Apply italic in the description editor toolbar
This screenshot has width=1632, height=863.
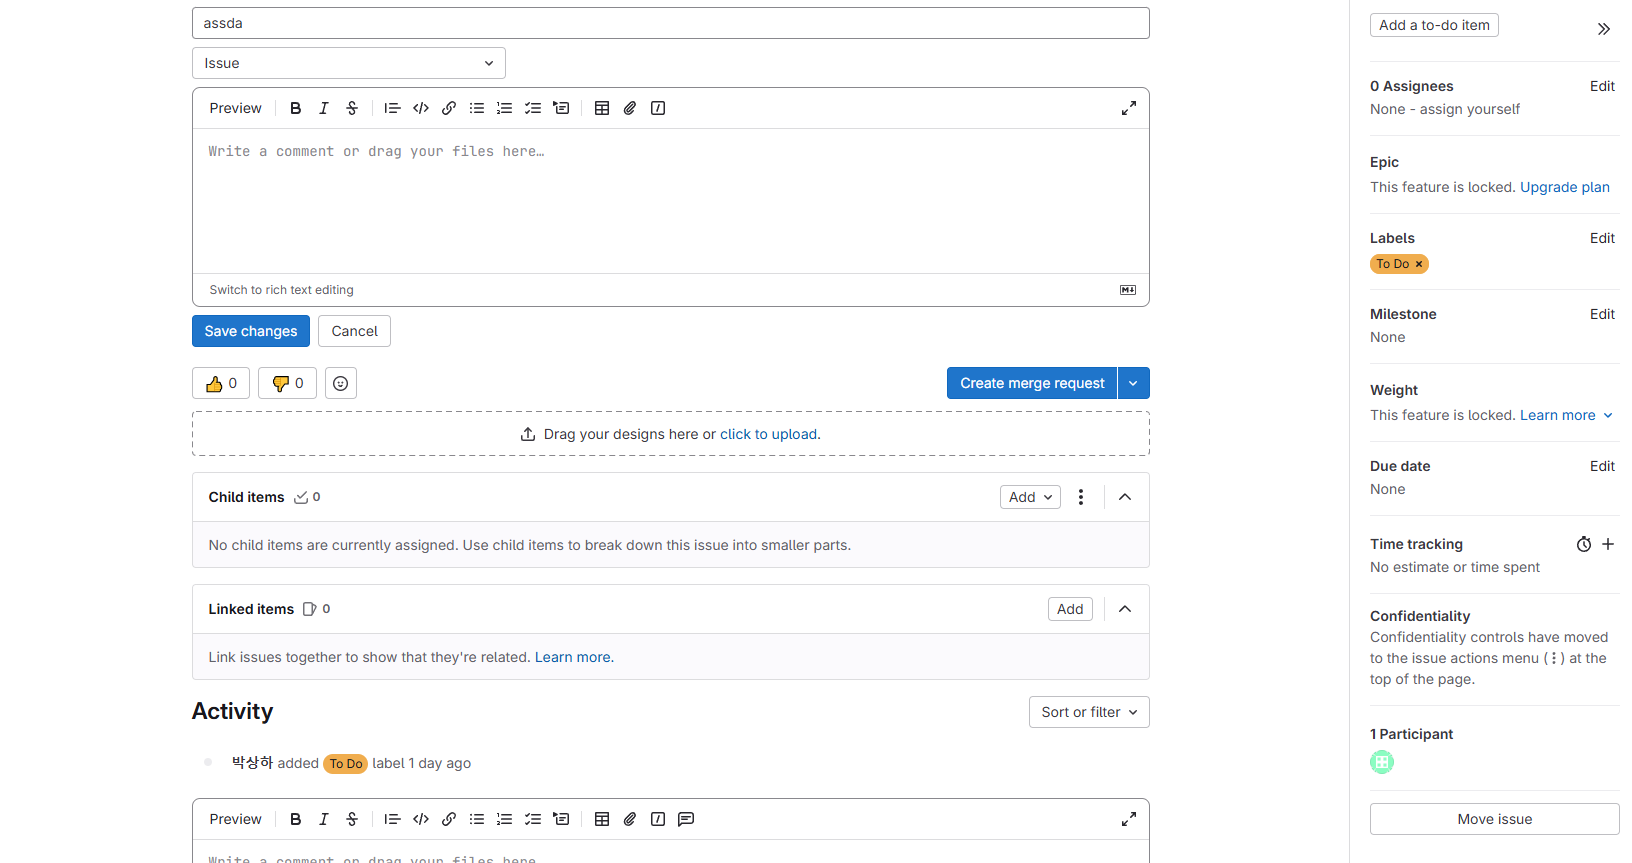point(324,108)
